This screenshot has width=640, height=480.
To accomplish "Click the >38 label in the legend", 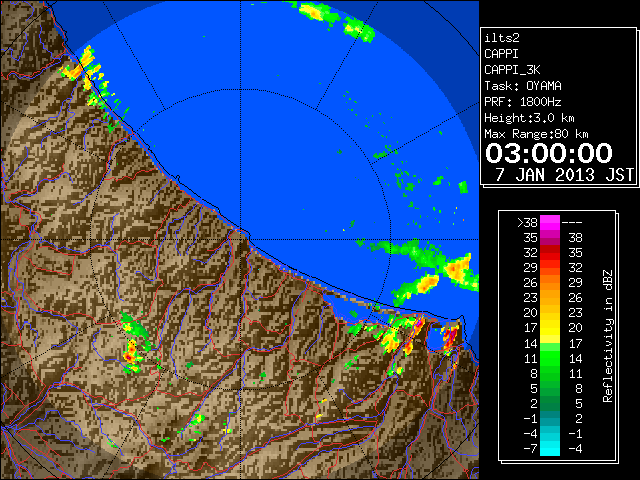I will click(x=527, y=222).
